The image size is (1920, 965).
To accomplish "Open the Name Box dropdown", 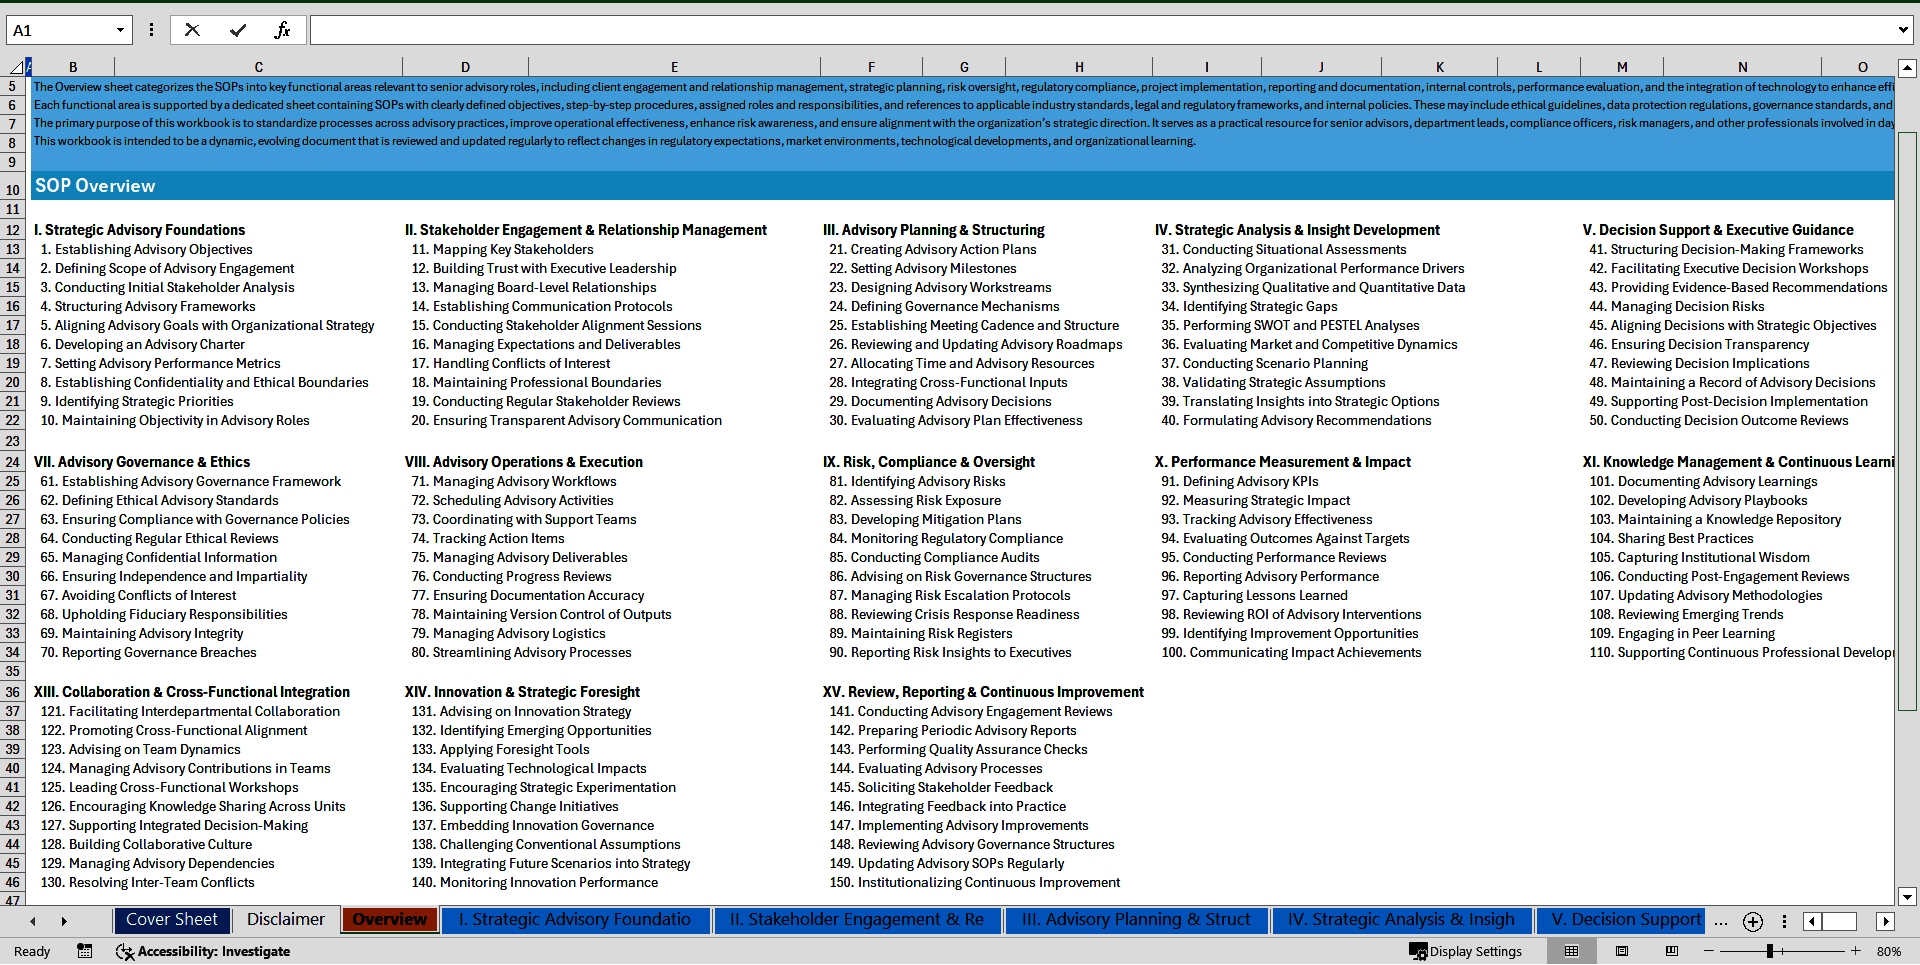I will pos(120,30).
